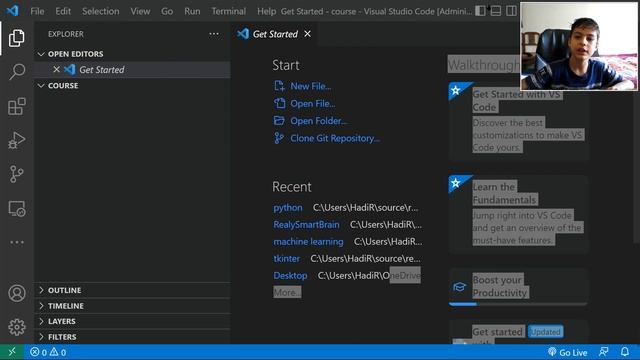Click the feedback icon in status bar
640x360 pixels.
pos(603,352)
